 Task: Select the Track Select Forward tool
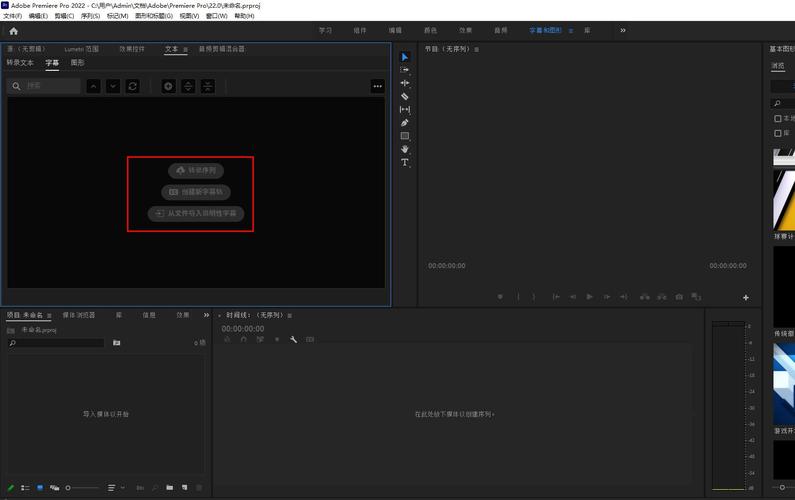tap(405, 70)
